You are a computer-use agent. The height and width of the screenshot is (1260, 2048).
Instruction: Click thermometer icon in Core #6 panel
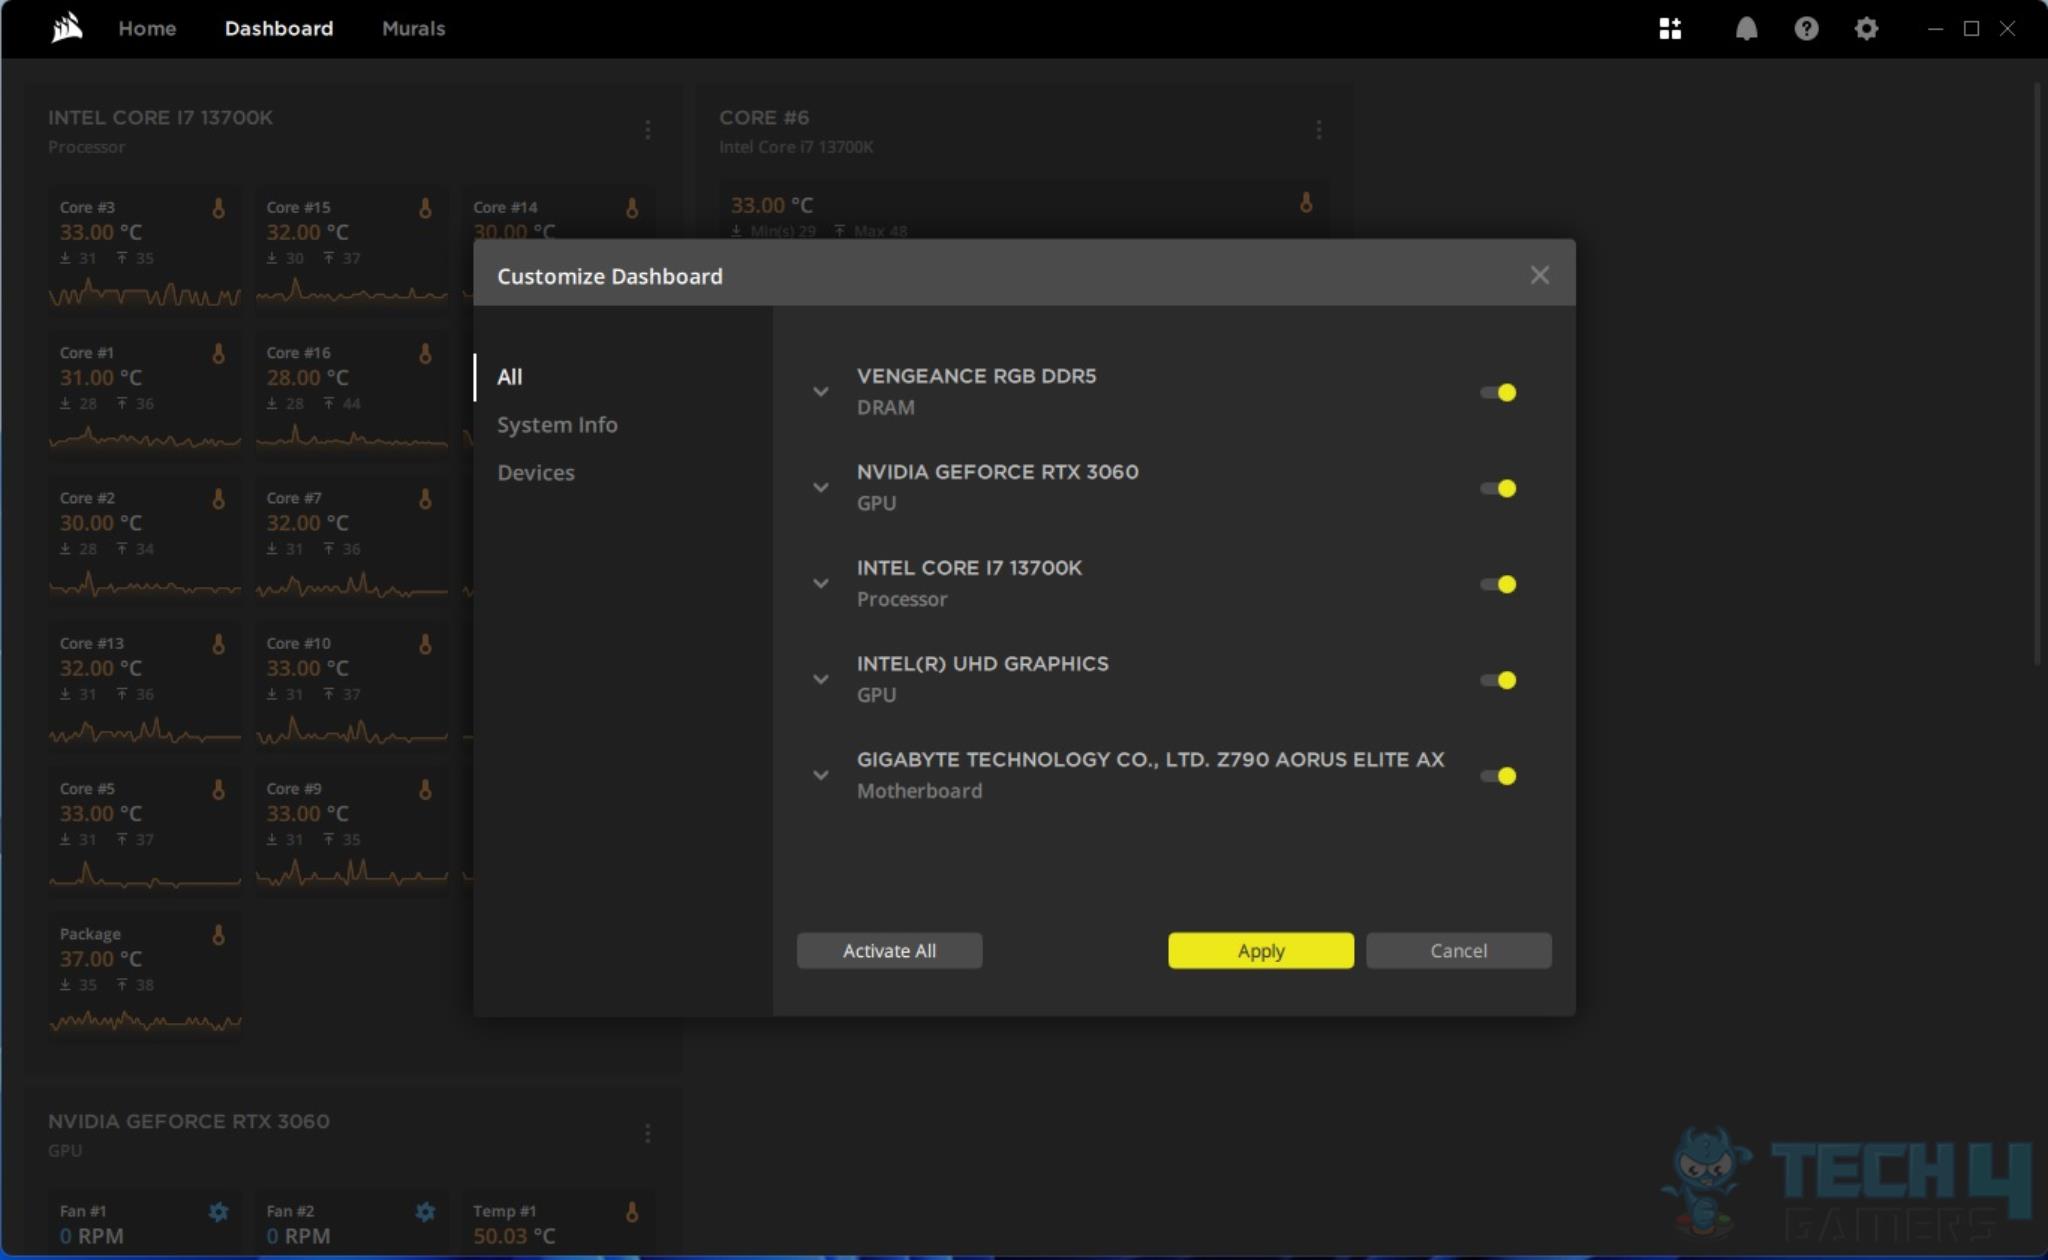pyautogui.click(x=1306, y=202)
